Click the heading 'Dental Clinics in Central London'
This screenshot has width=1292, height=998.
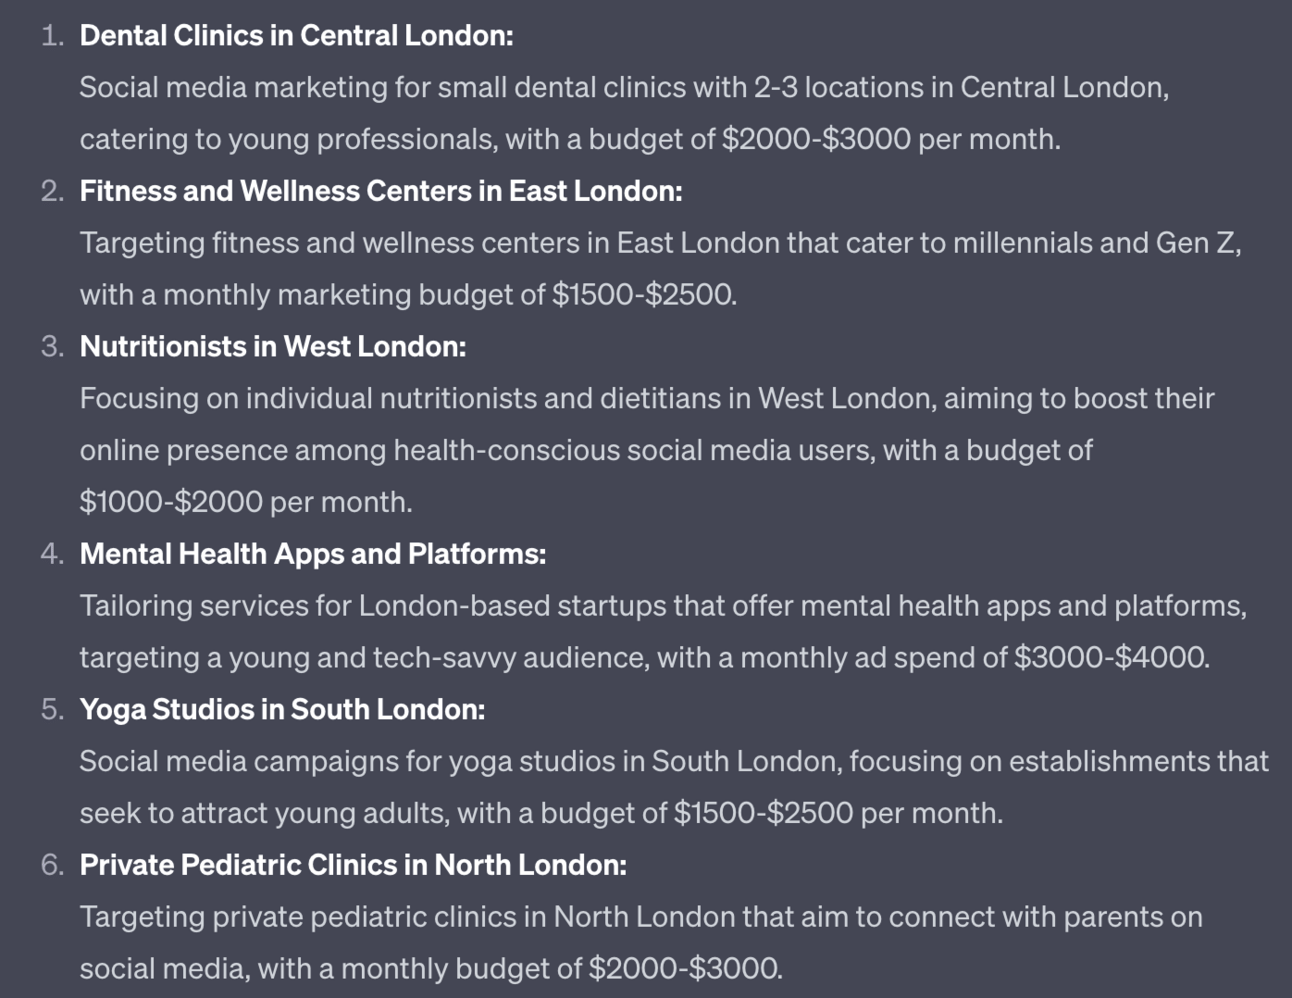(296, 36)
